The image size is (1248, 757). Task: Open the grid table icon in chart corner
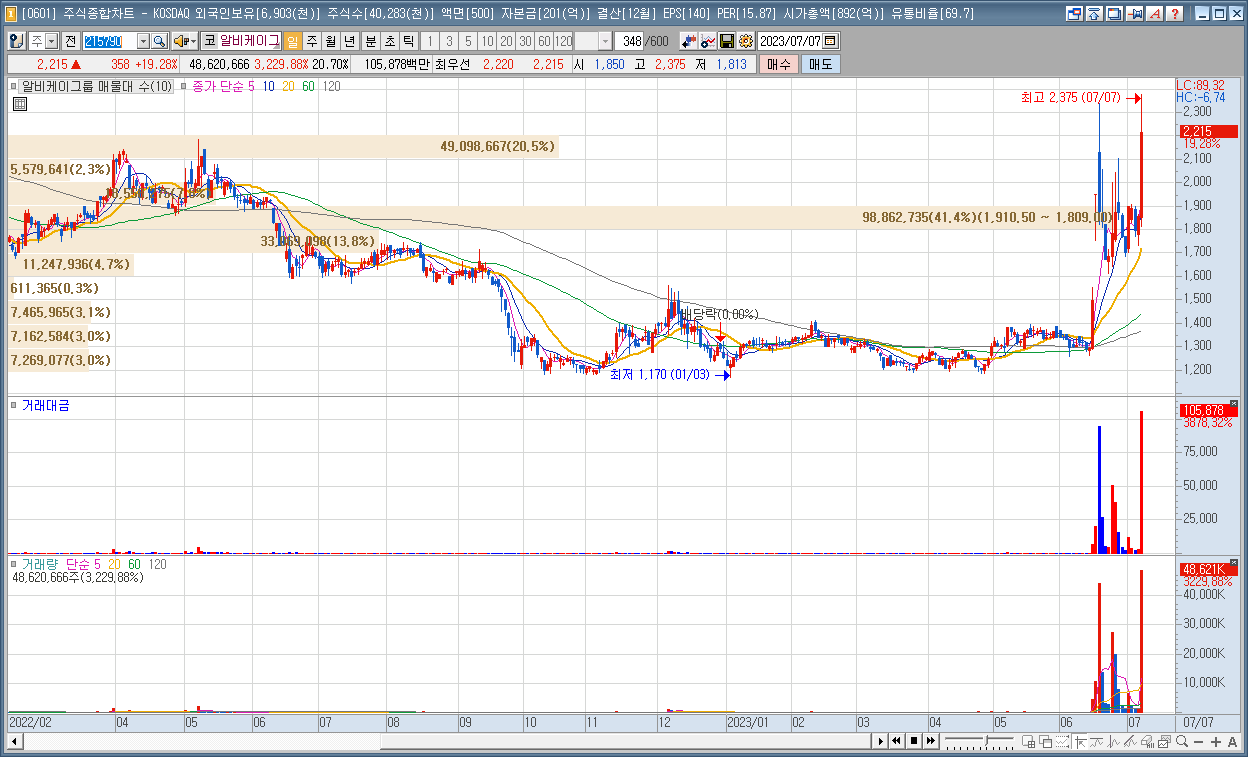(x=19, y=104)
